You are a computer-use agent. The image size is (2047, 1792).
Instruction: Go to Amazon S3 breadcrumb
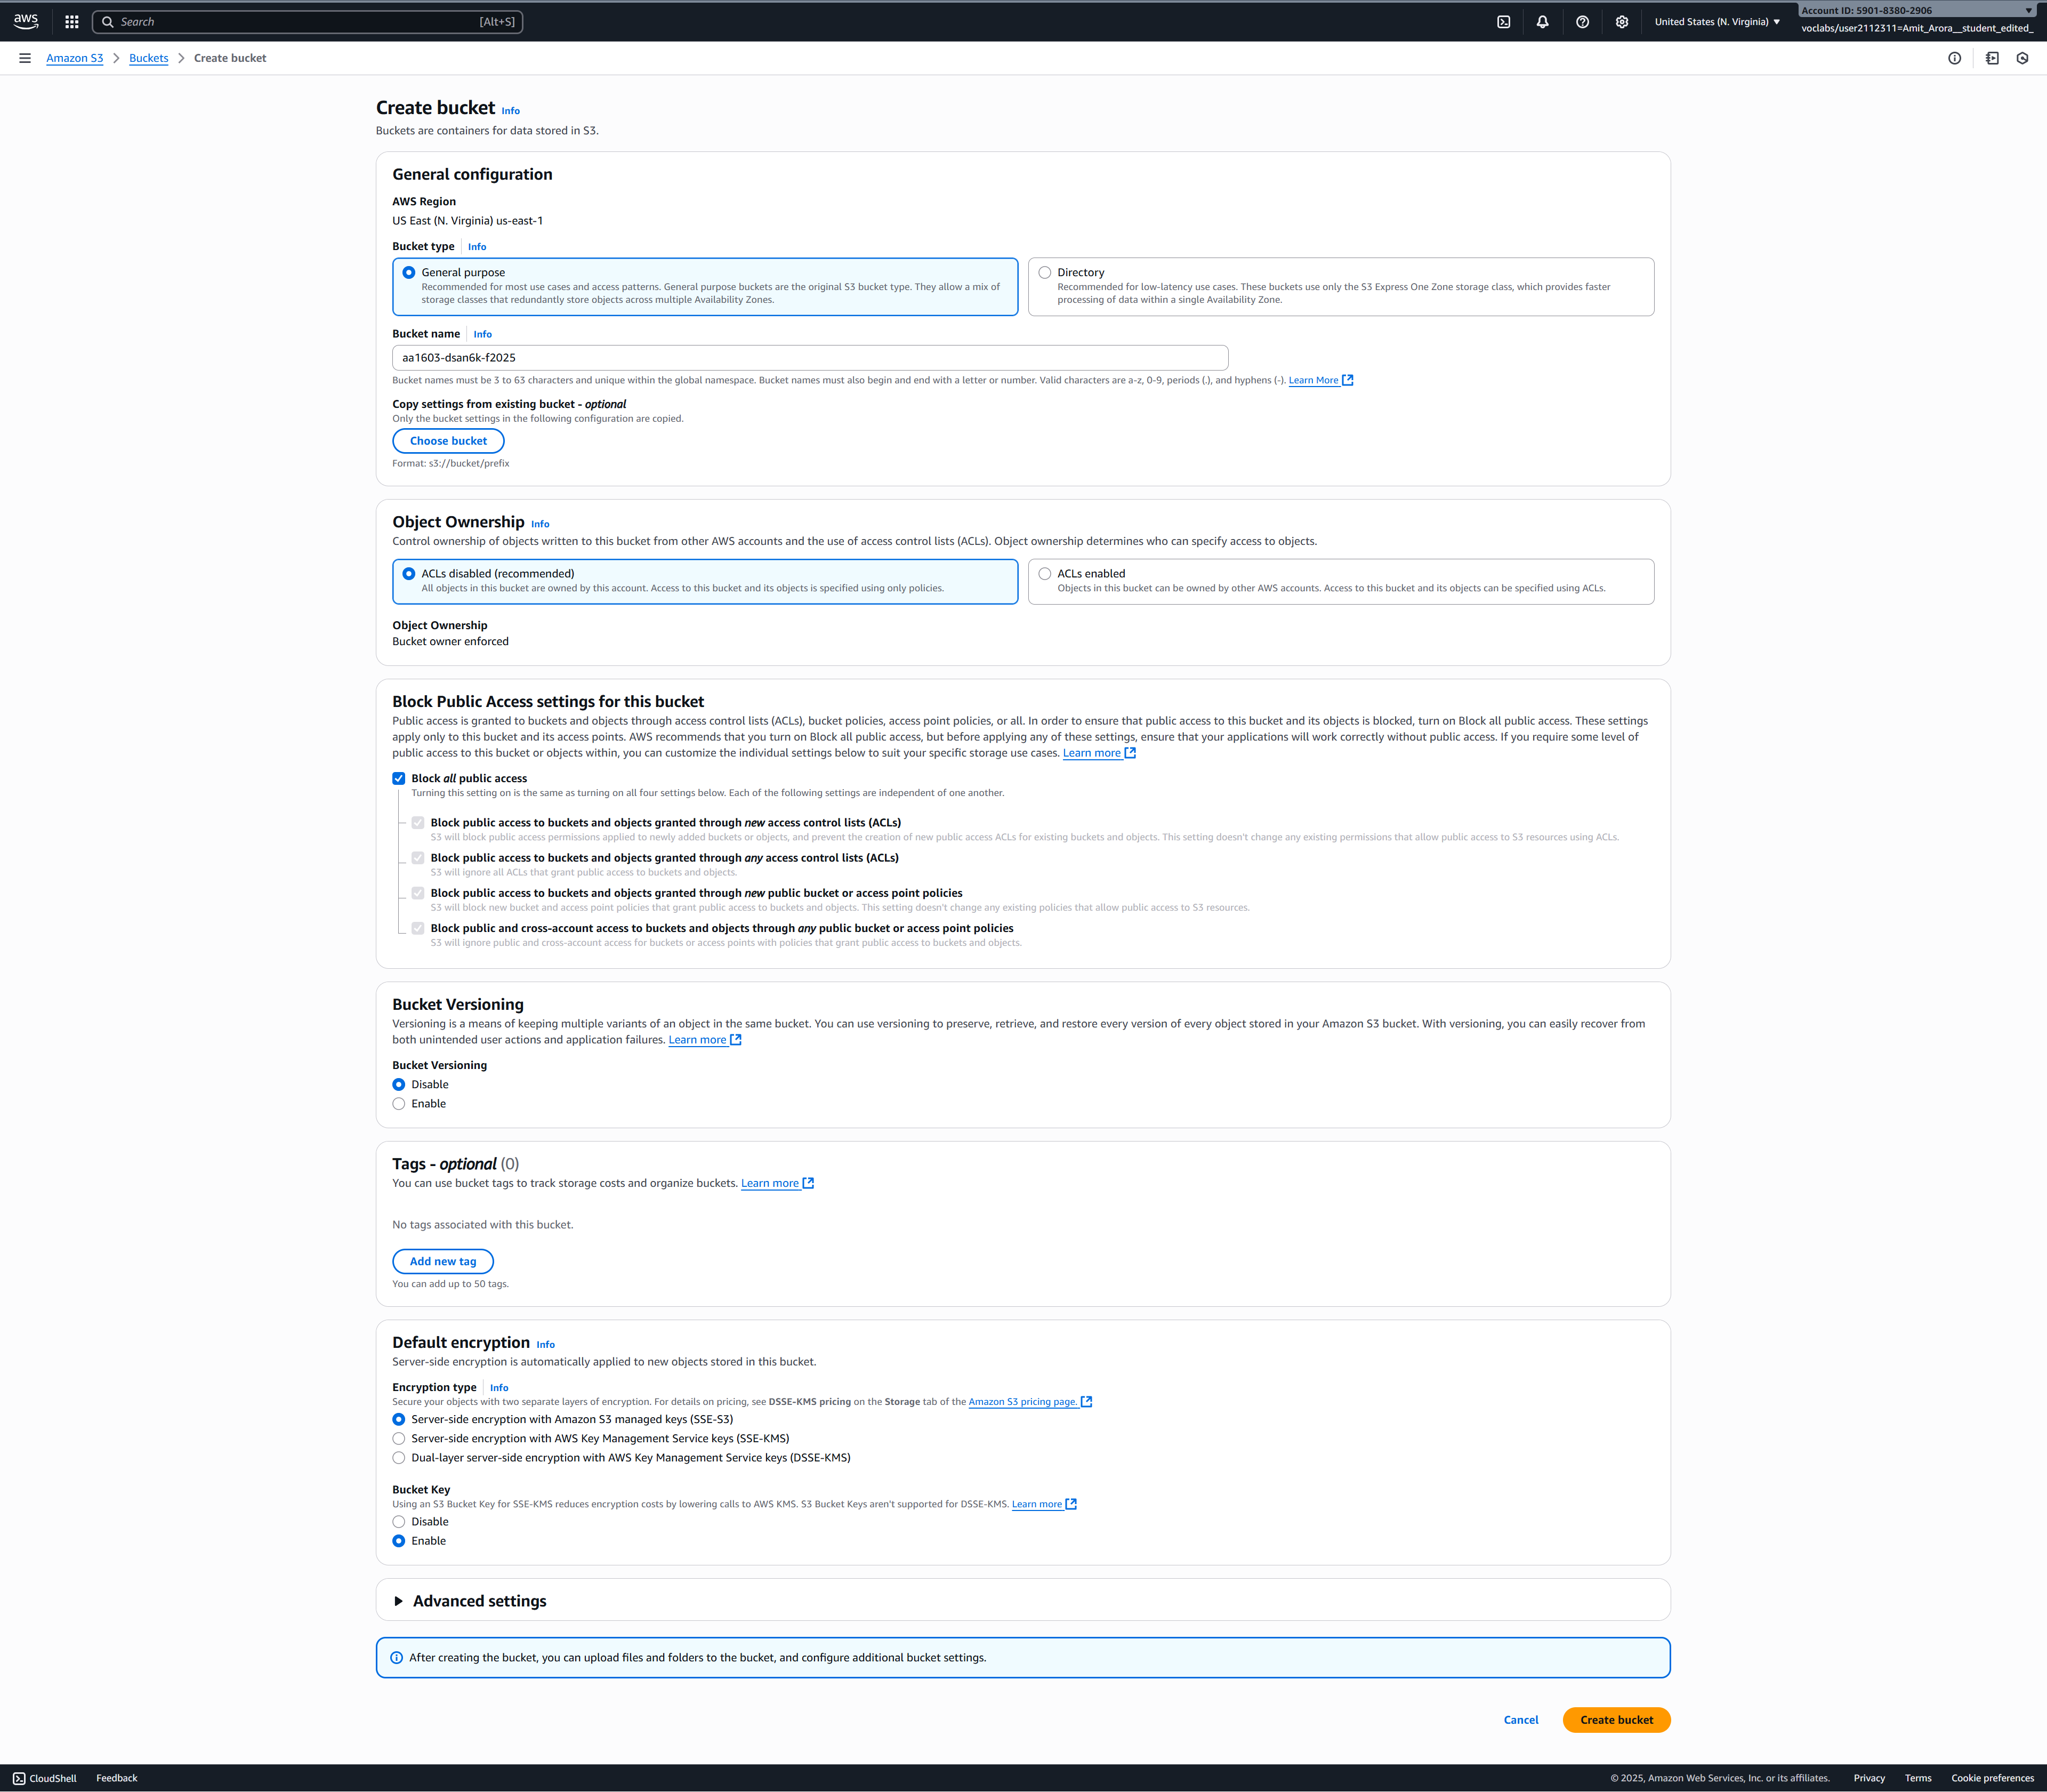point(75,58)
